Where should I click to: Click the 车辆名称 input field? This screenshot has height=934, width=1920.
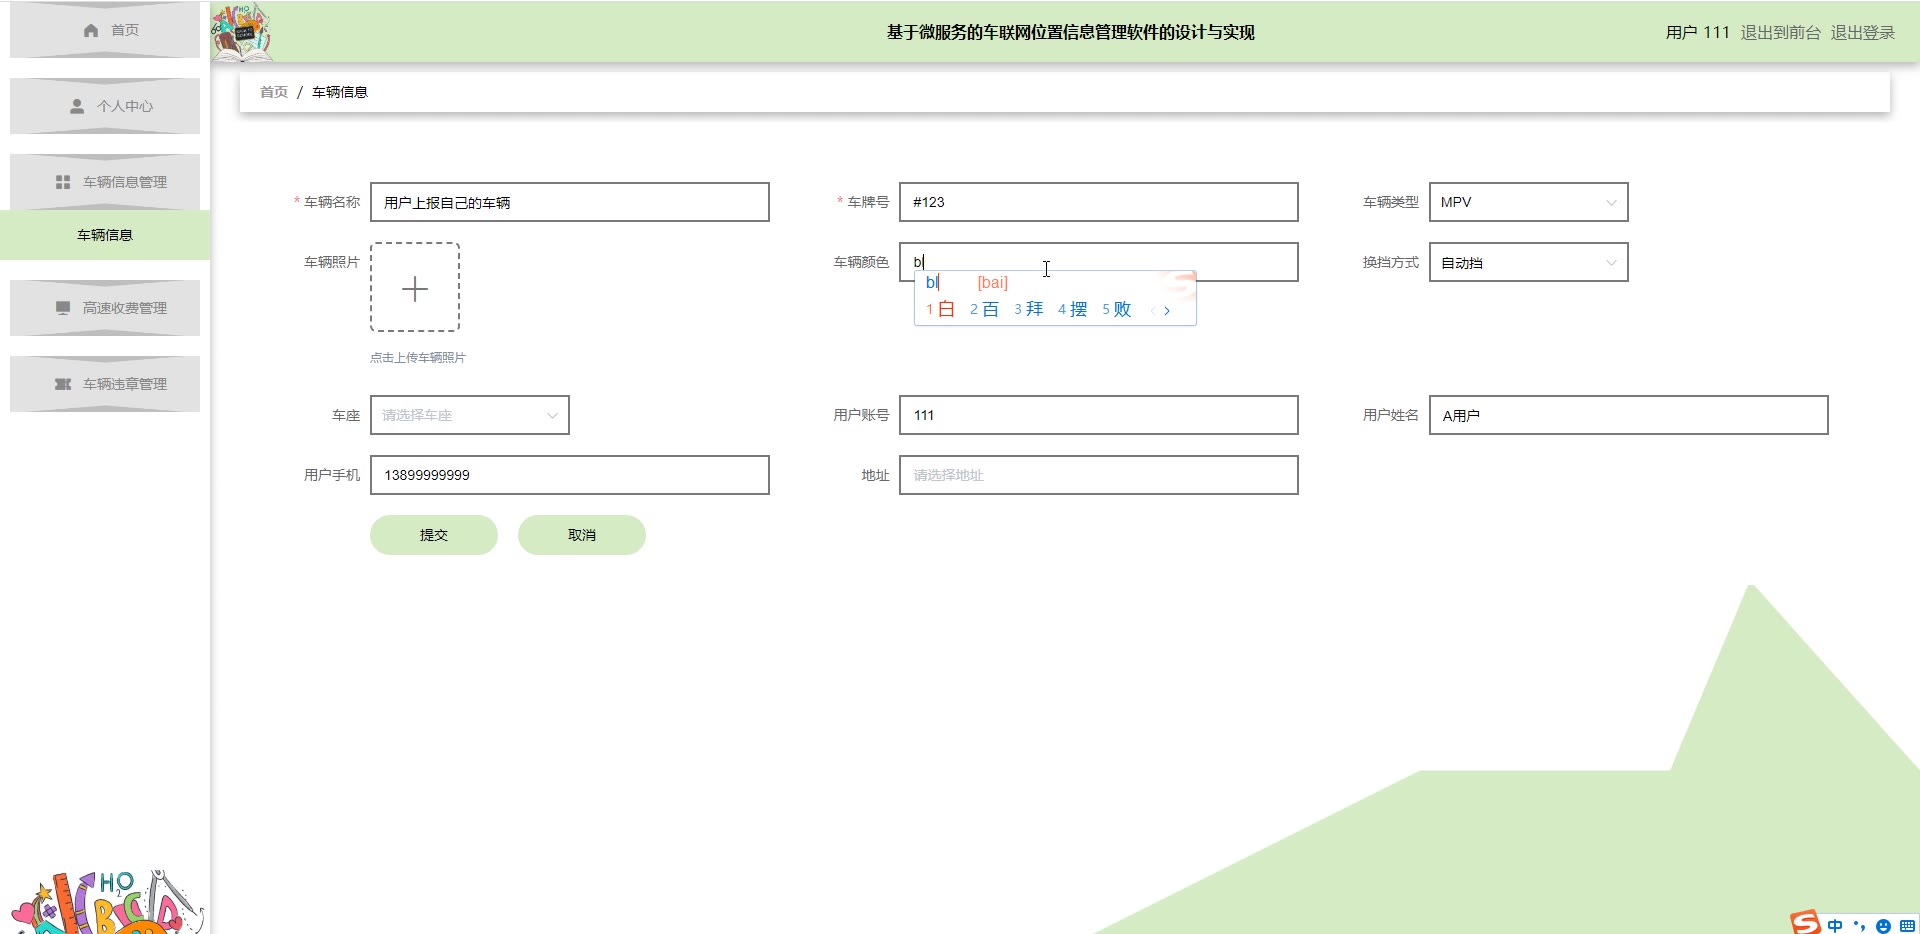pos(570,202)
